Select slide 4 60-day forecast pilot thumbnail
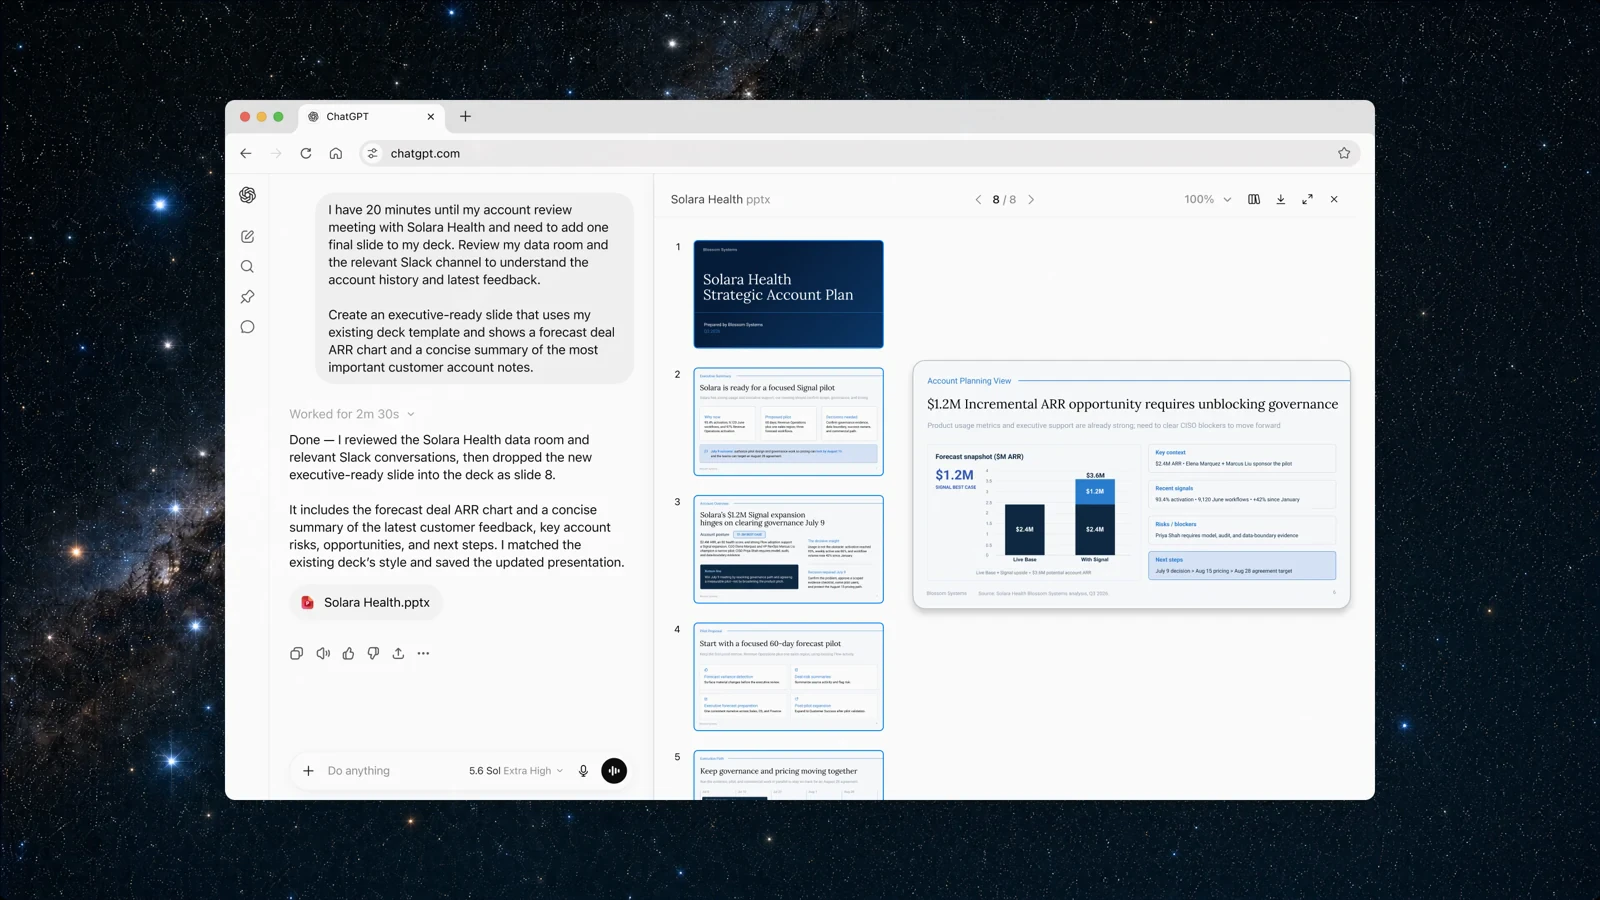This screenshot has width=1600, height=900. coord(789,677)
